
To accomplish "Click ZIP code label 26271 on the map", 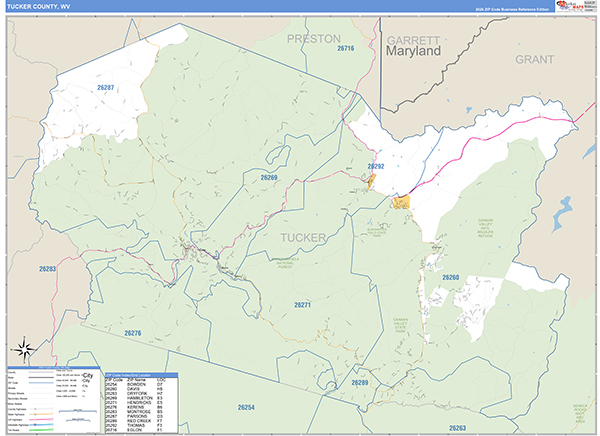I will [302, 305].
